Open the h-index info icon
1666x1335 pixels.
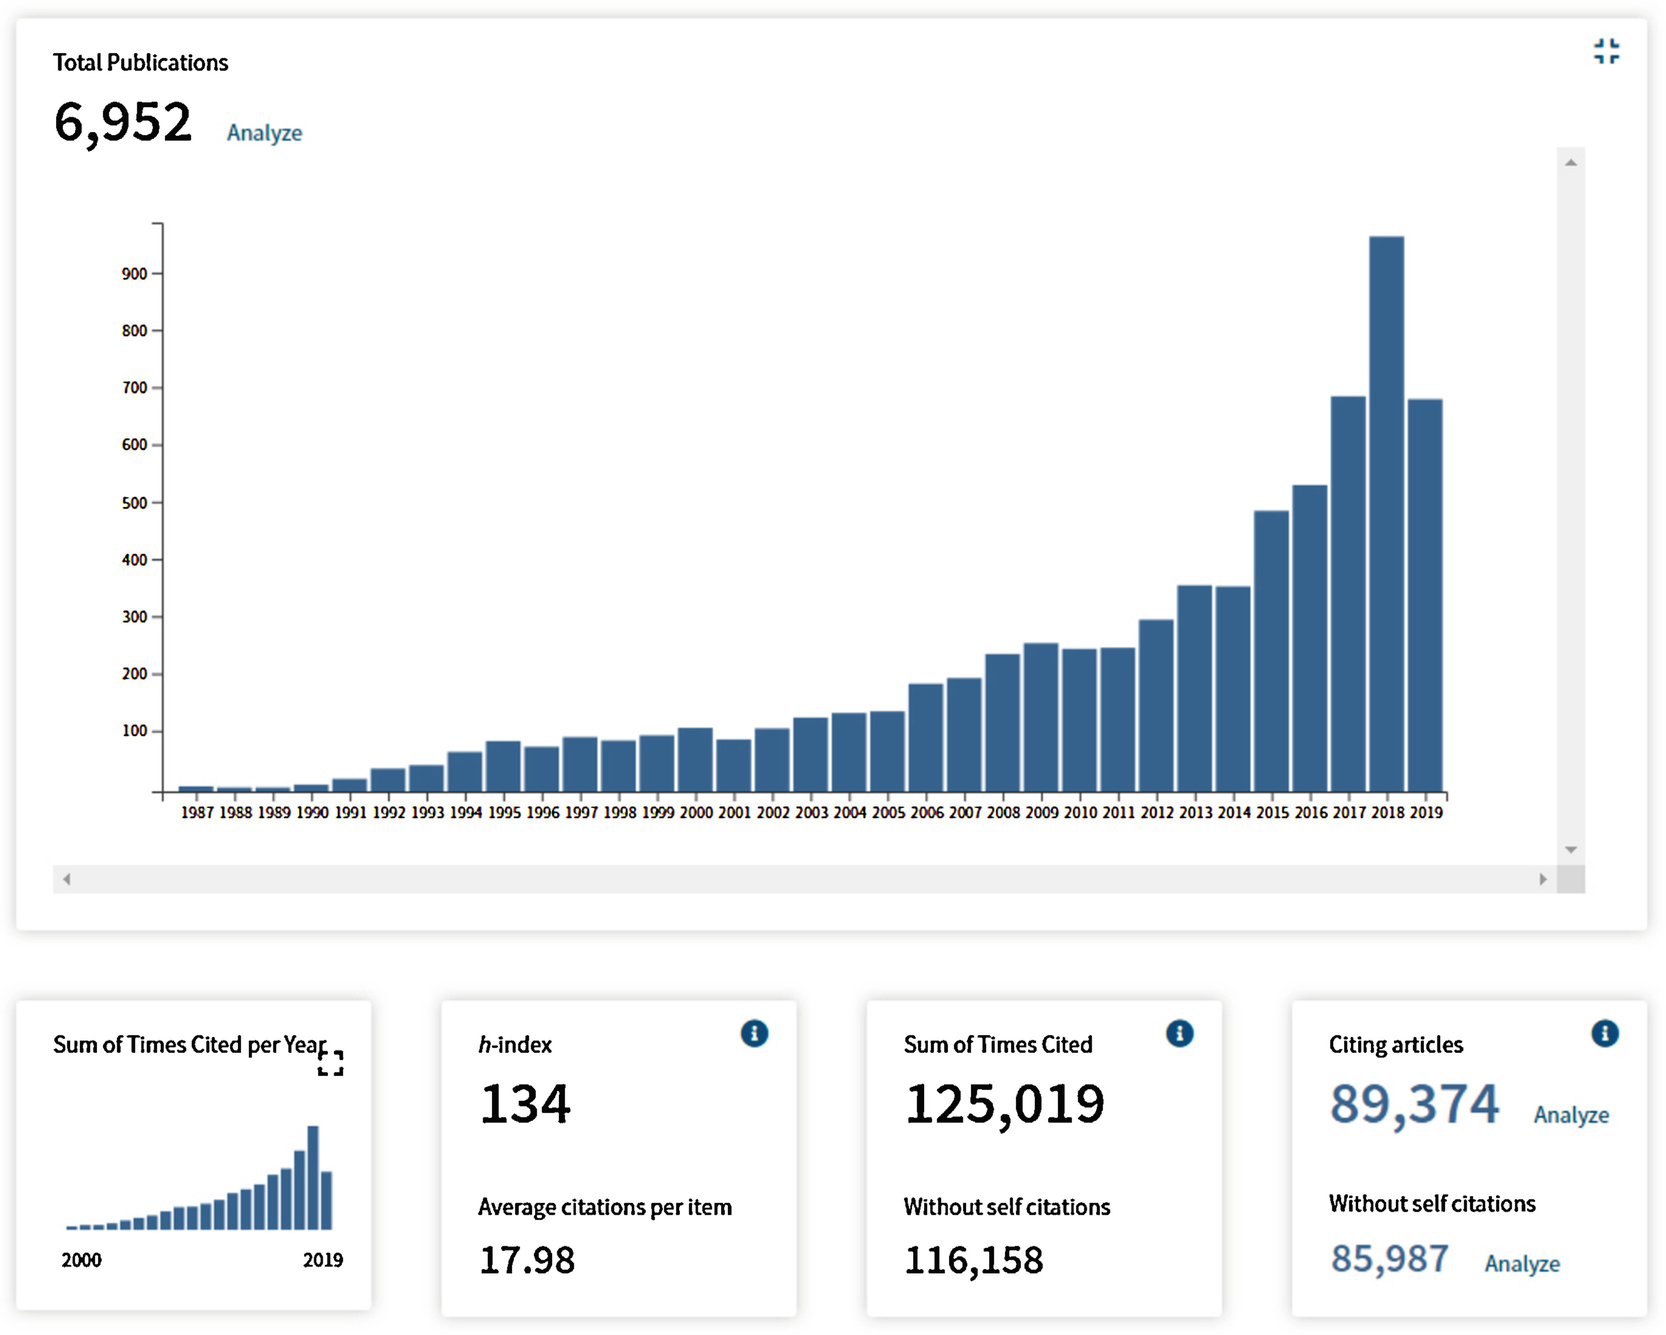[754, 1033]
